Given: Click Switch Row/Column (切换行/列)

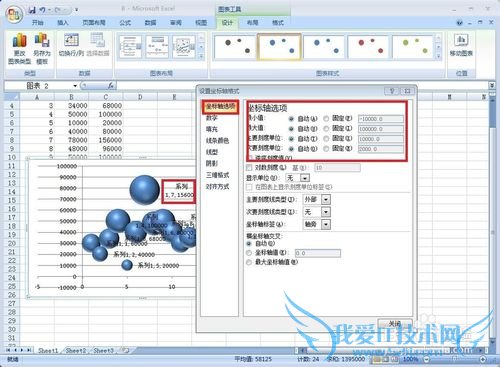Looking at the screenshot, I should point(71,45).
